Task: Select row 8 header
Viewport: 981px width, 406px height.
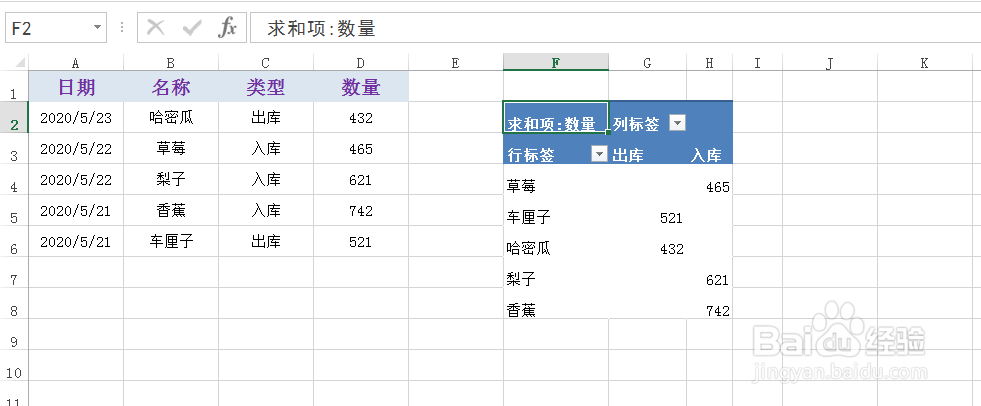Action: pos(14,304)
